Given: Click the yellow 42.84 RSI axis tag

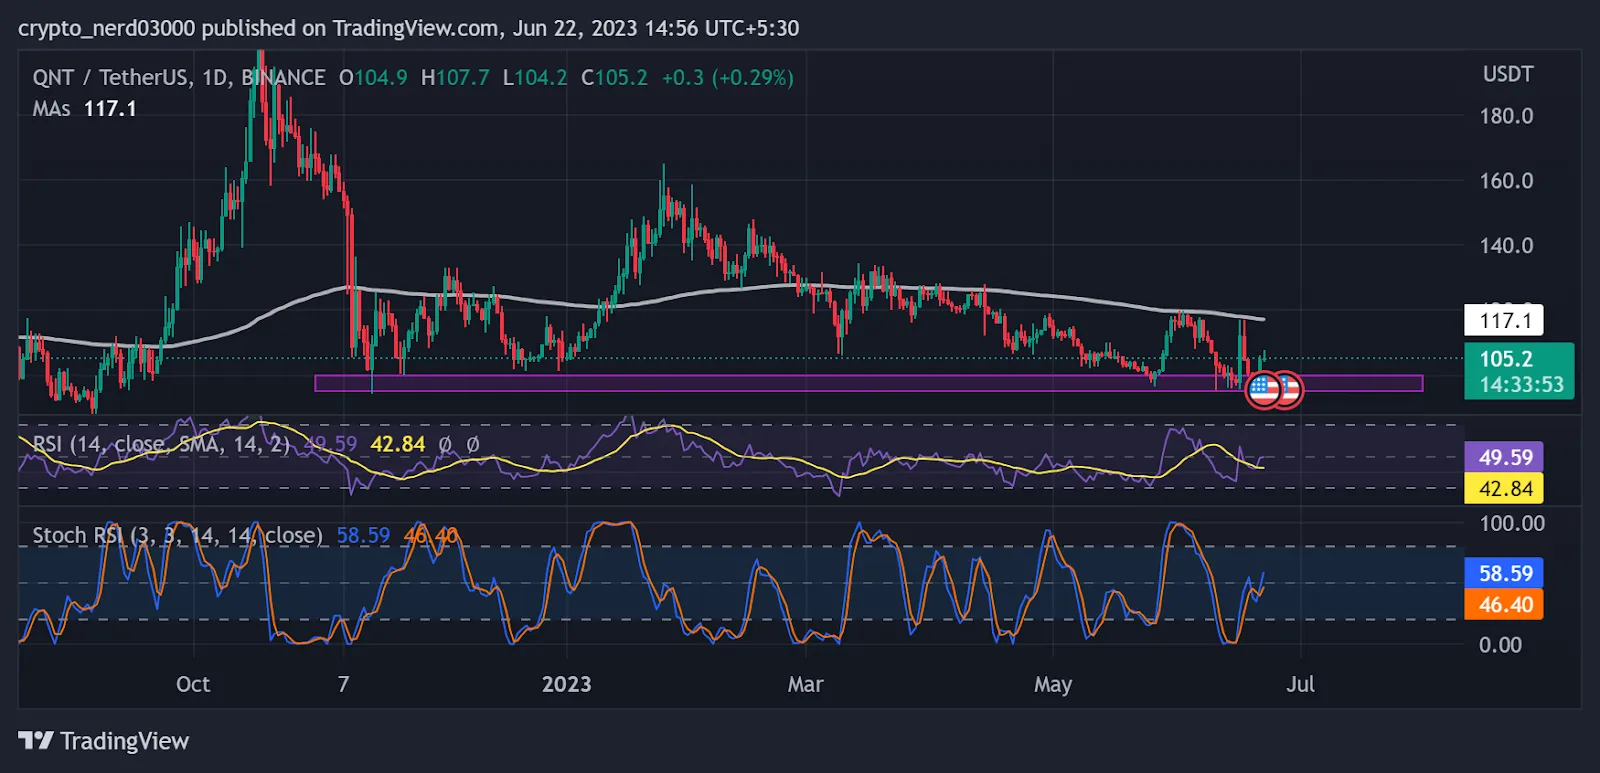Looking at the screenshot, I should (1504, 488).
